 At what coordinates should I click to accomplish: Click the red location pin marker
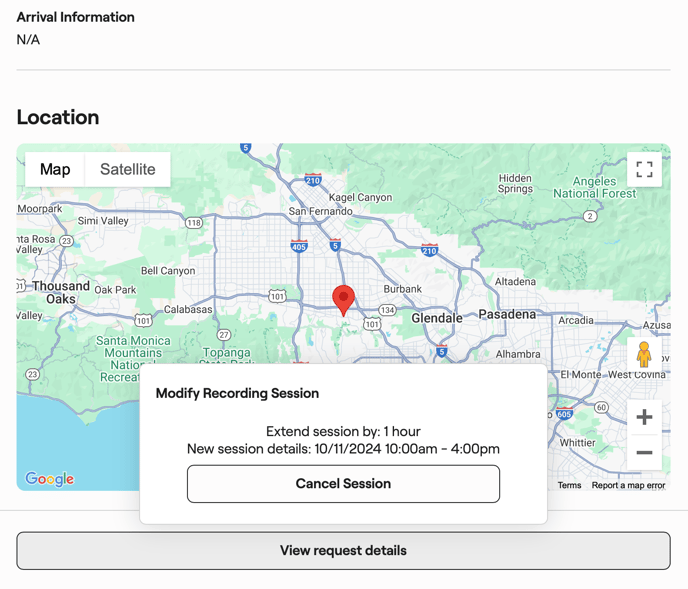pos(343,299)
